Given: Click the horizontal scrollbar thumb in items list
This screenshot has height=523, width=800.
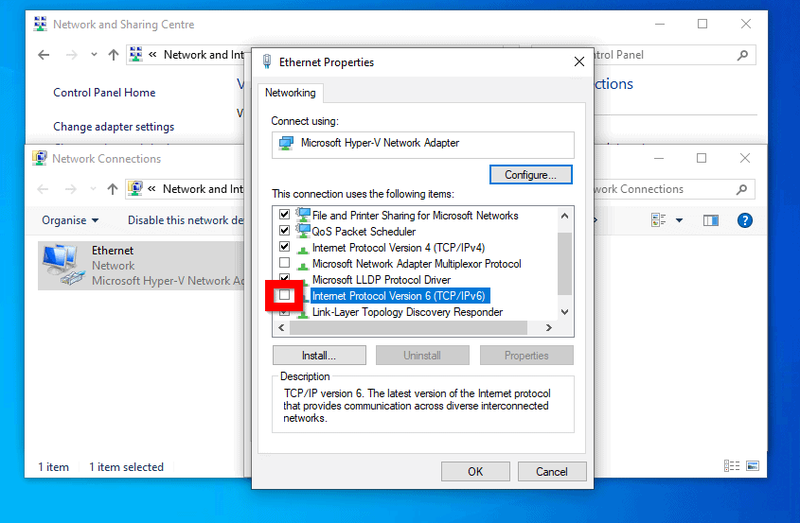Looking at the screenshot, I should pyautogui.click(x=408, y=328).
